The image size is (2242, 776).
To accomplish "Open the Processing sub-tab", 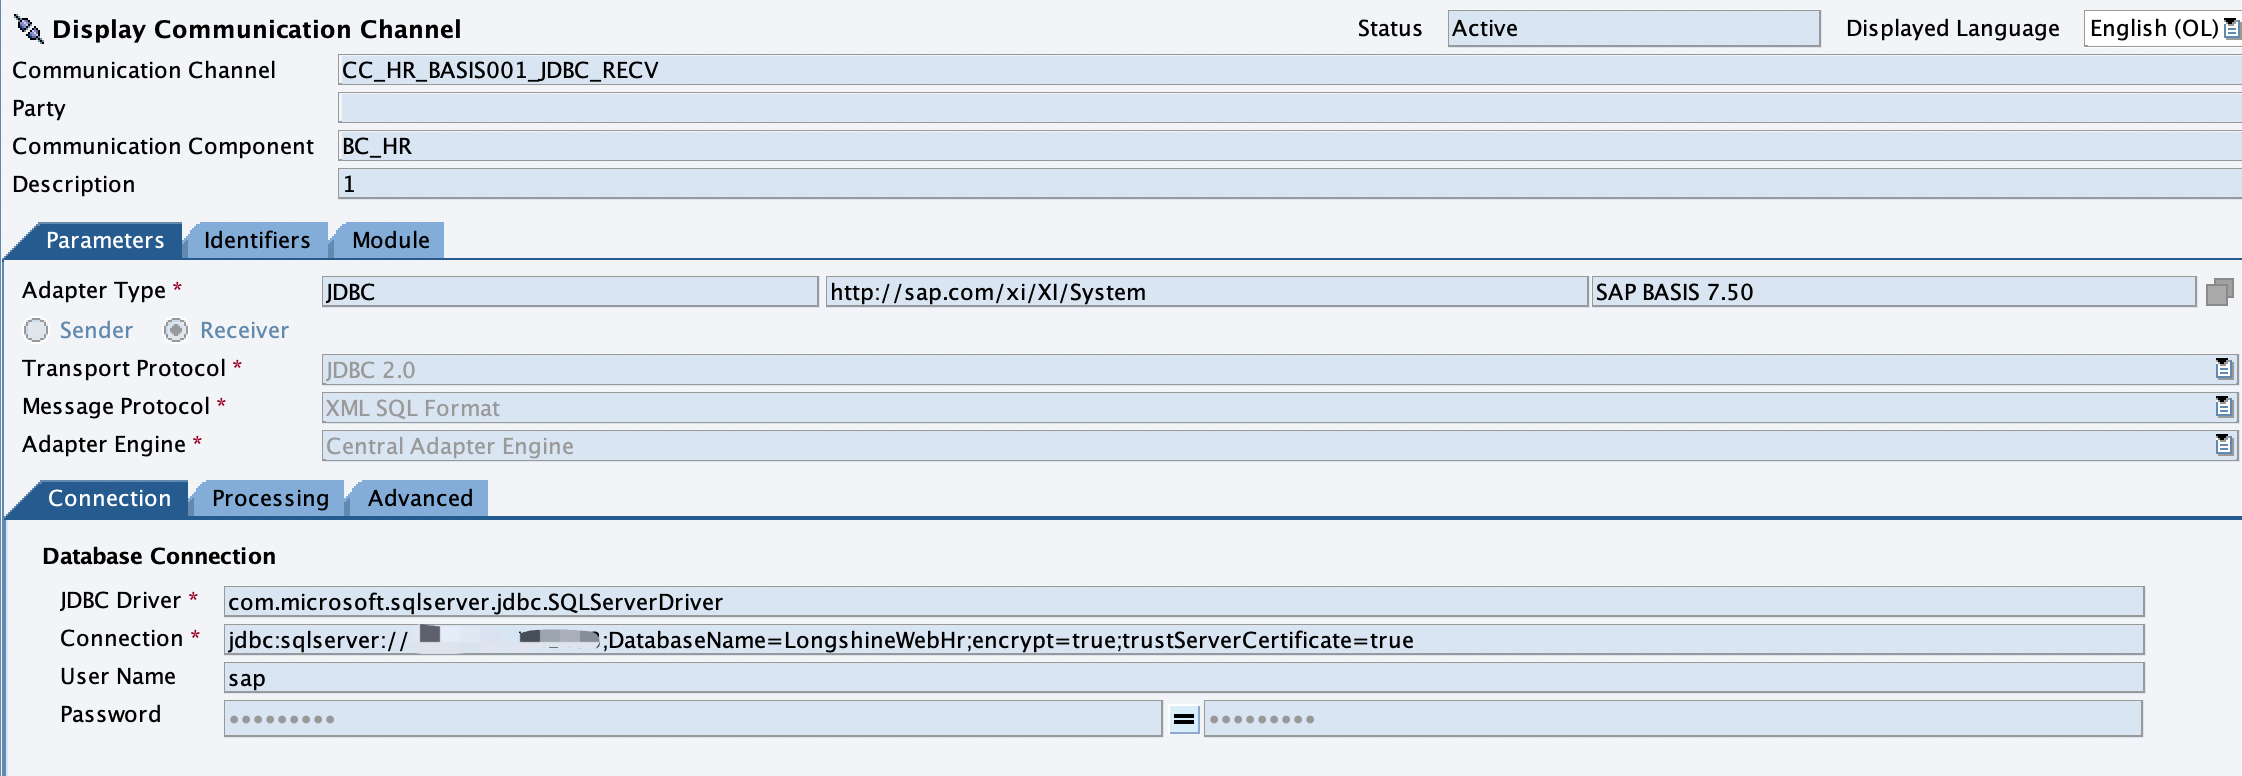I will click(x=270, y=498).
